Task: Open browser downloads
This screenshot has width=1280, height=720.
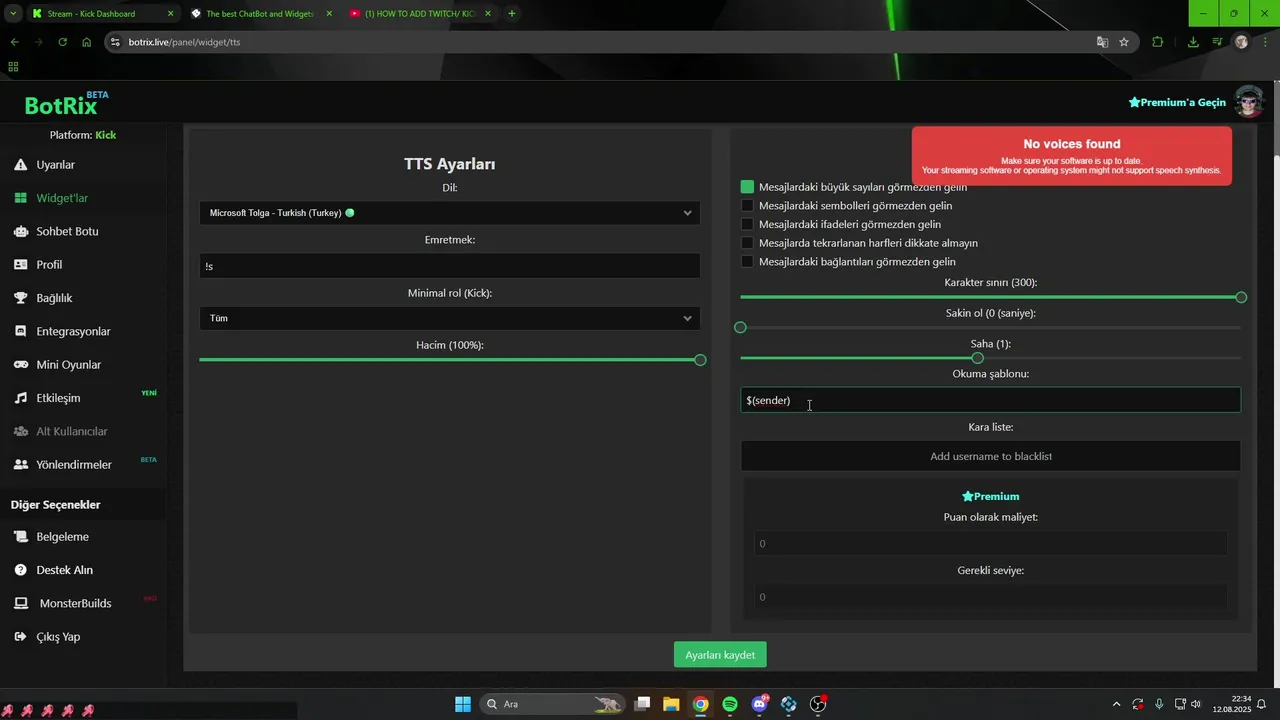Action: click(x=1193, y=42)
